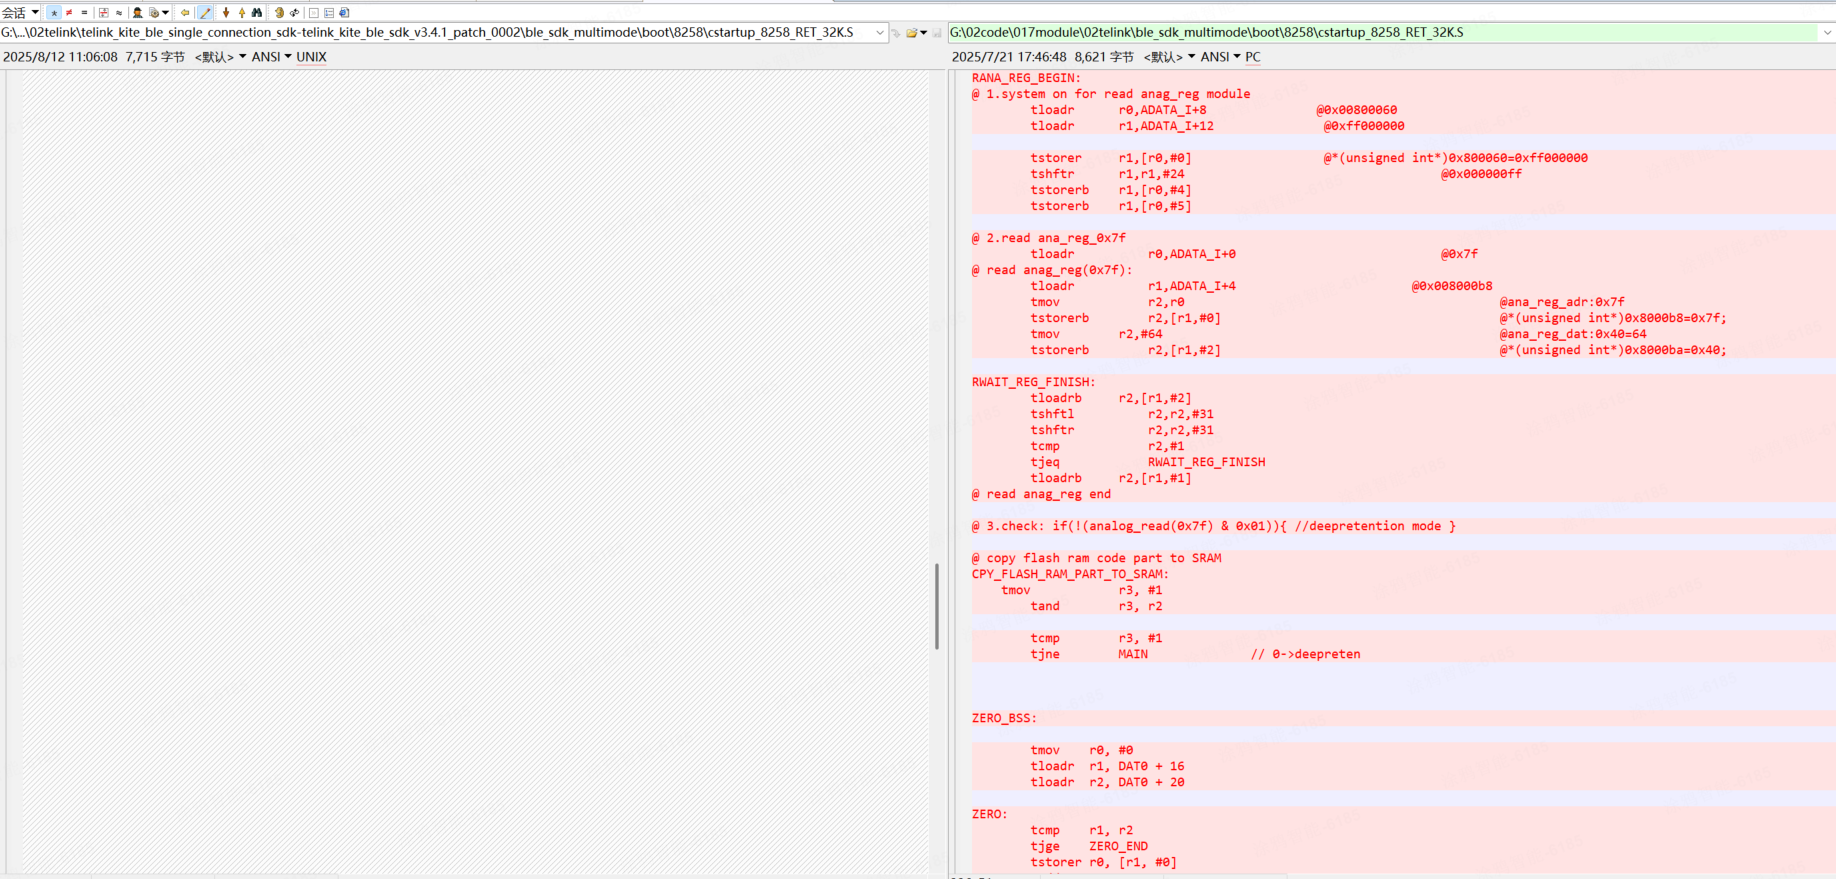
Task: Open the left pane <默认> format dropdown
Action: tap(220, 57)
